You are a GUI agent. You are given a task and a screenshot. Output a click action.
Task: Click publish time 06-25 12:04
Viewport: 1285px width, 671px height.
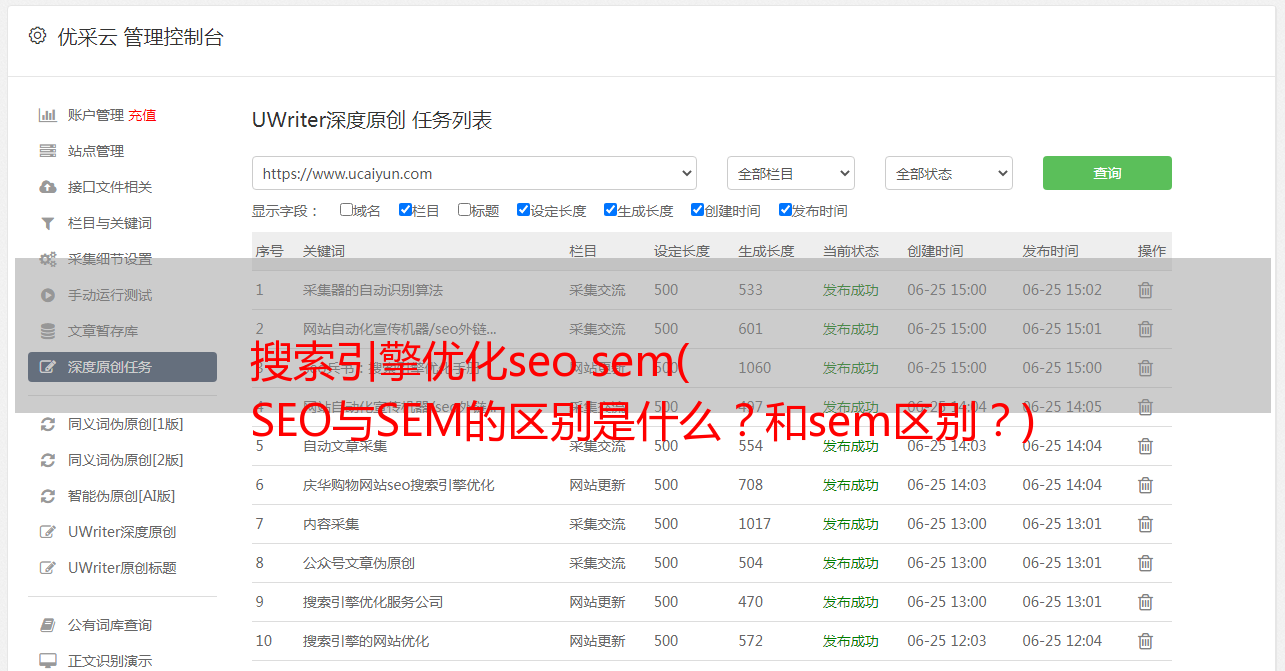click(x=1062, y=641)
